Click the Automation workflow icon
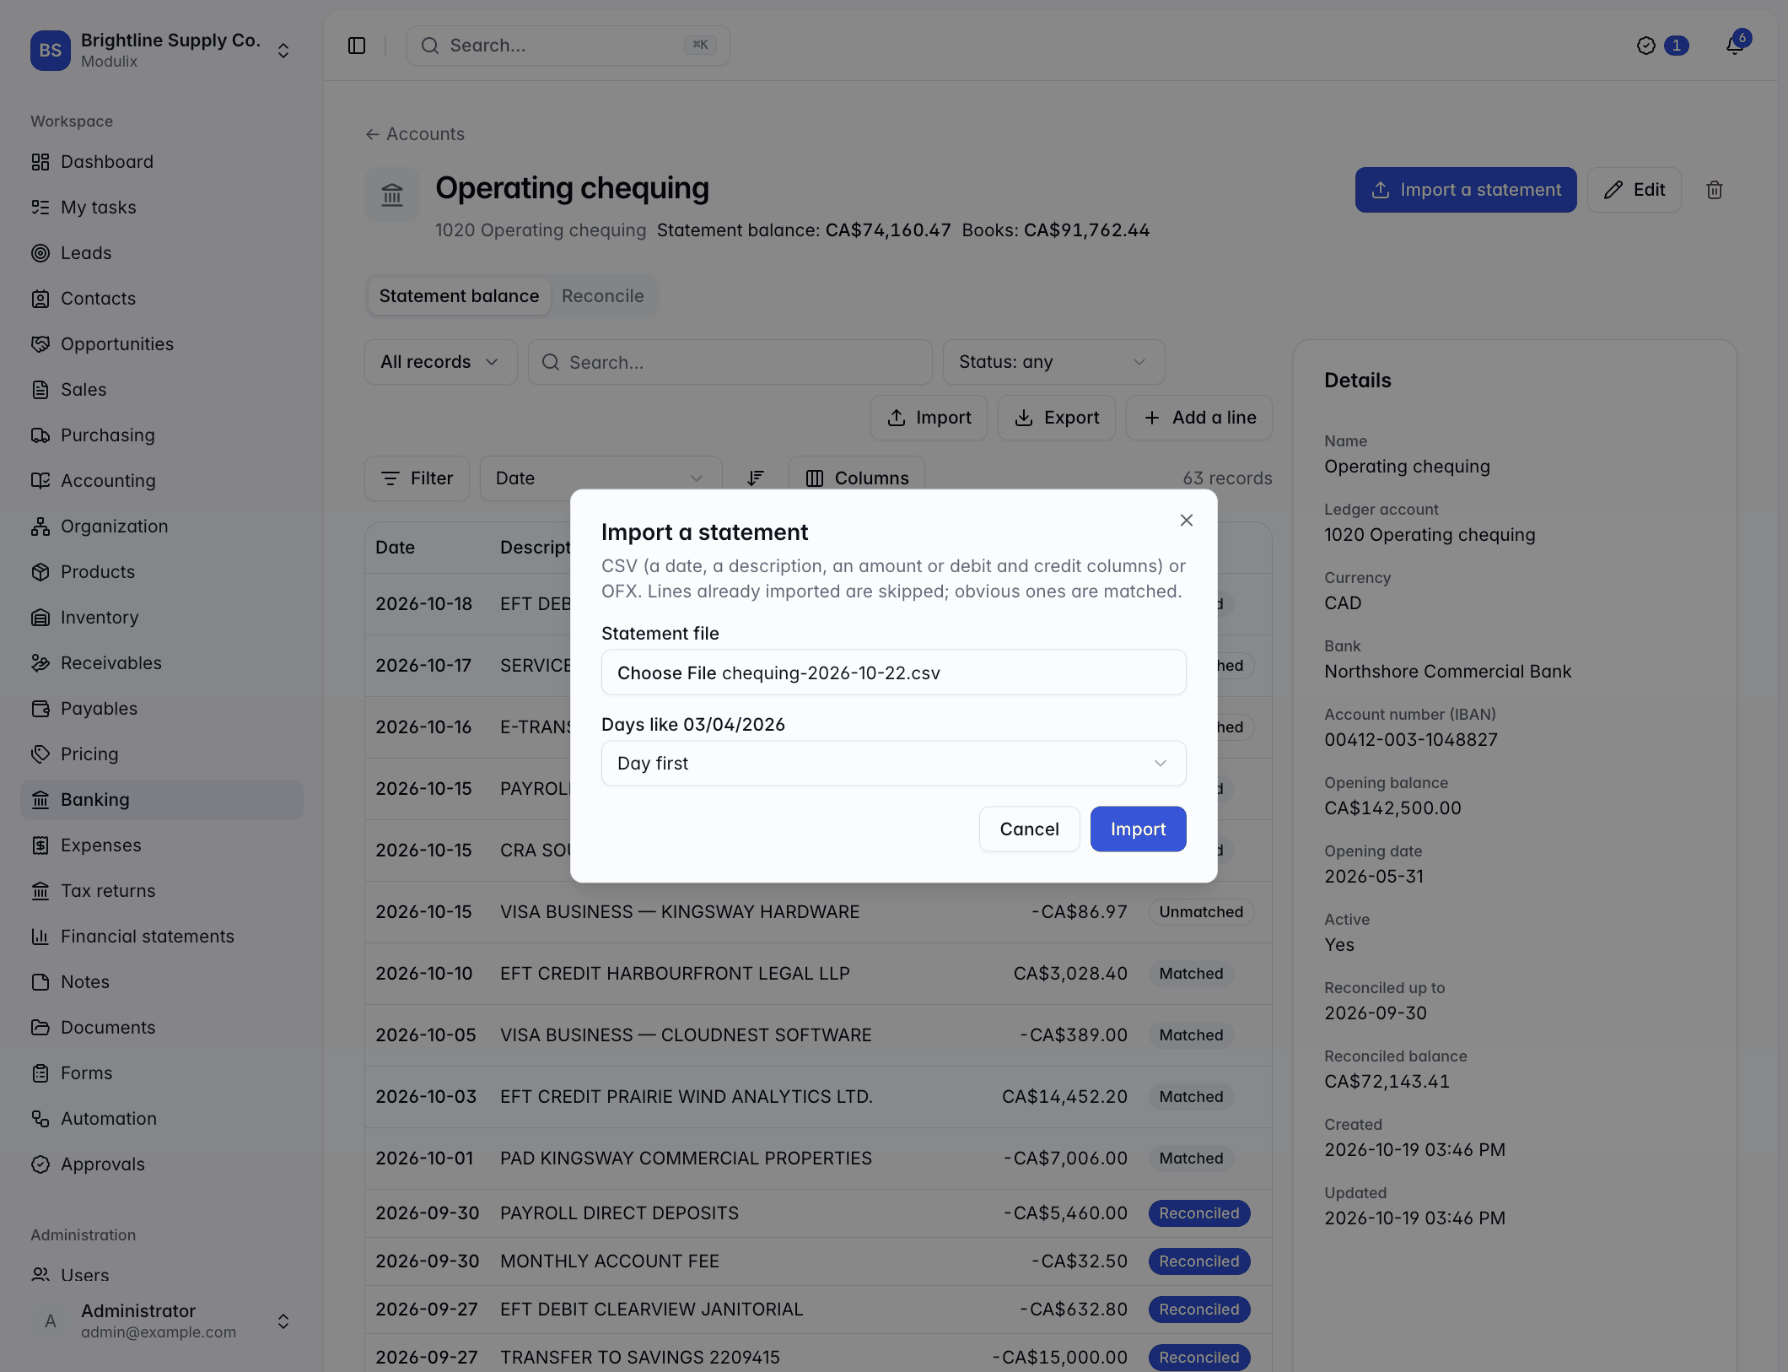Screen dimensions: 1788x1372 pyautogui.click(x=40, y=1118)
